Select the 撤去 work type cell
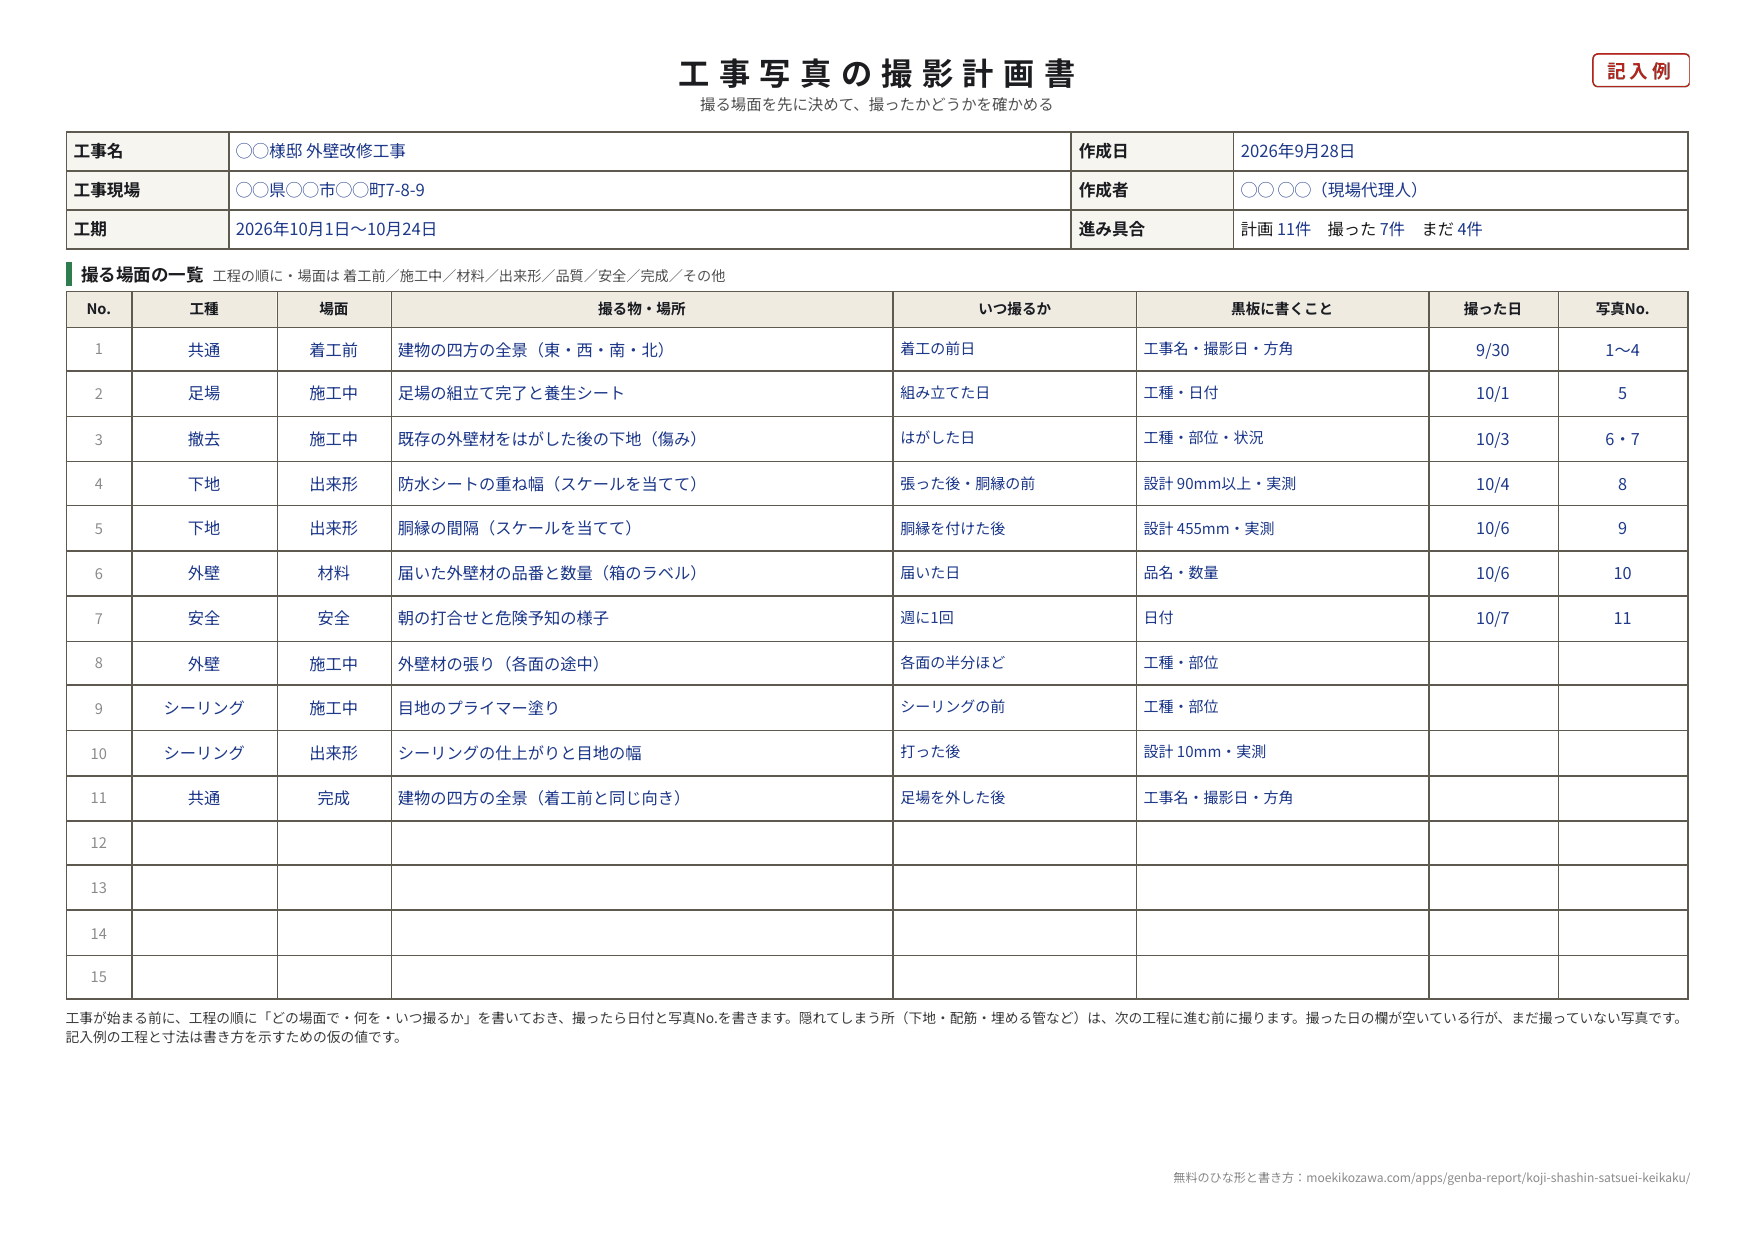This screenshot has width=1754, height=1240. [204, 439]
